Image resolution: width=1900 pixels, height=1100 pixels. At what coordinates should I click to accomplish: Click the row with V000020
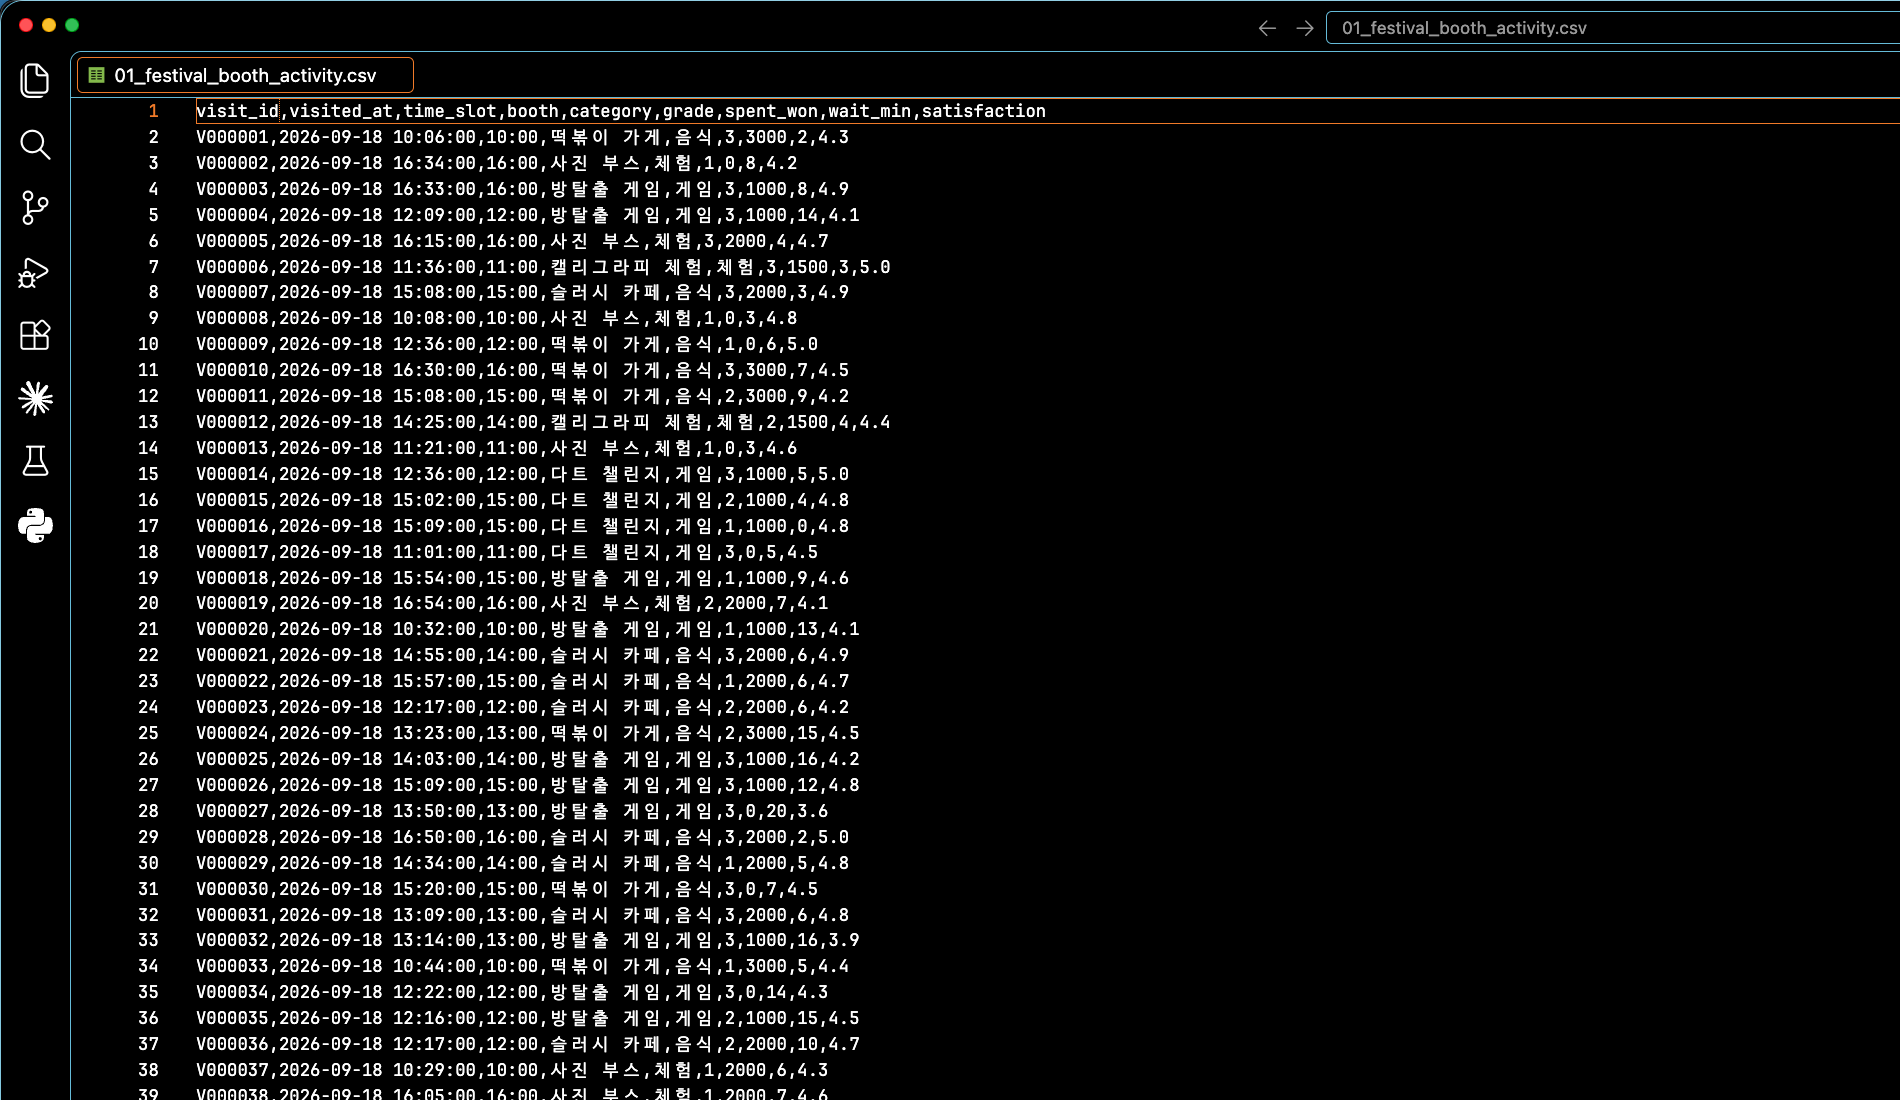[527, 629]
